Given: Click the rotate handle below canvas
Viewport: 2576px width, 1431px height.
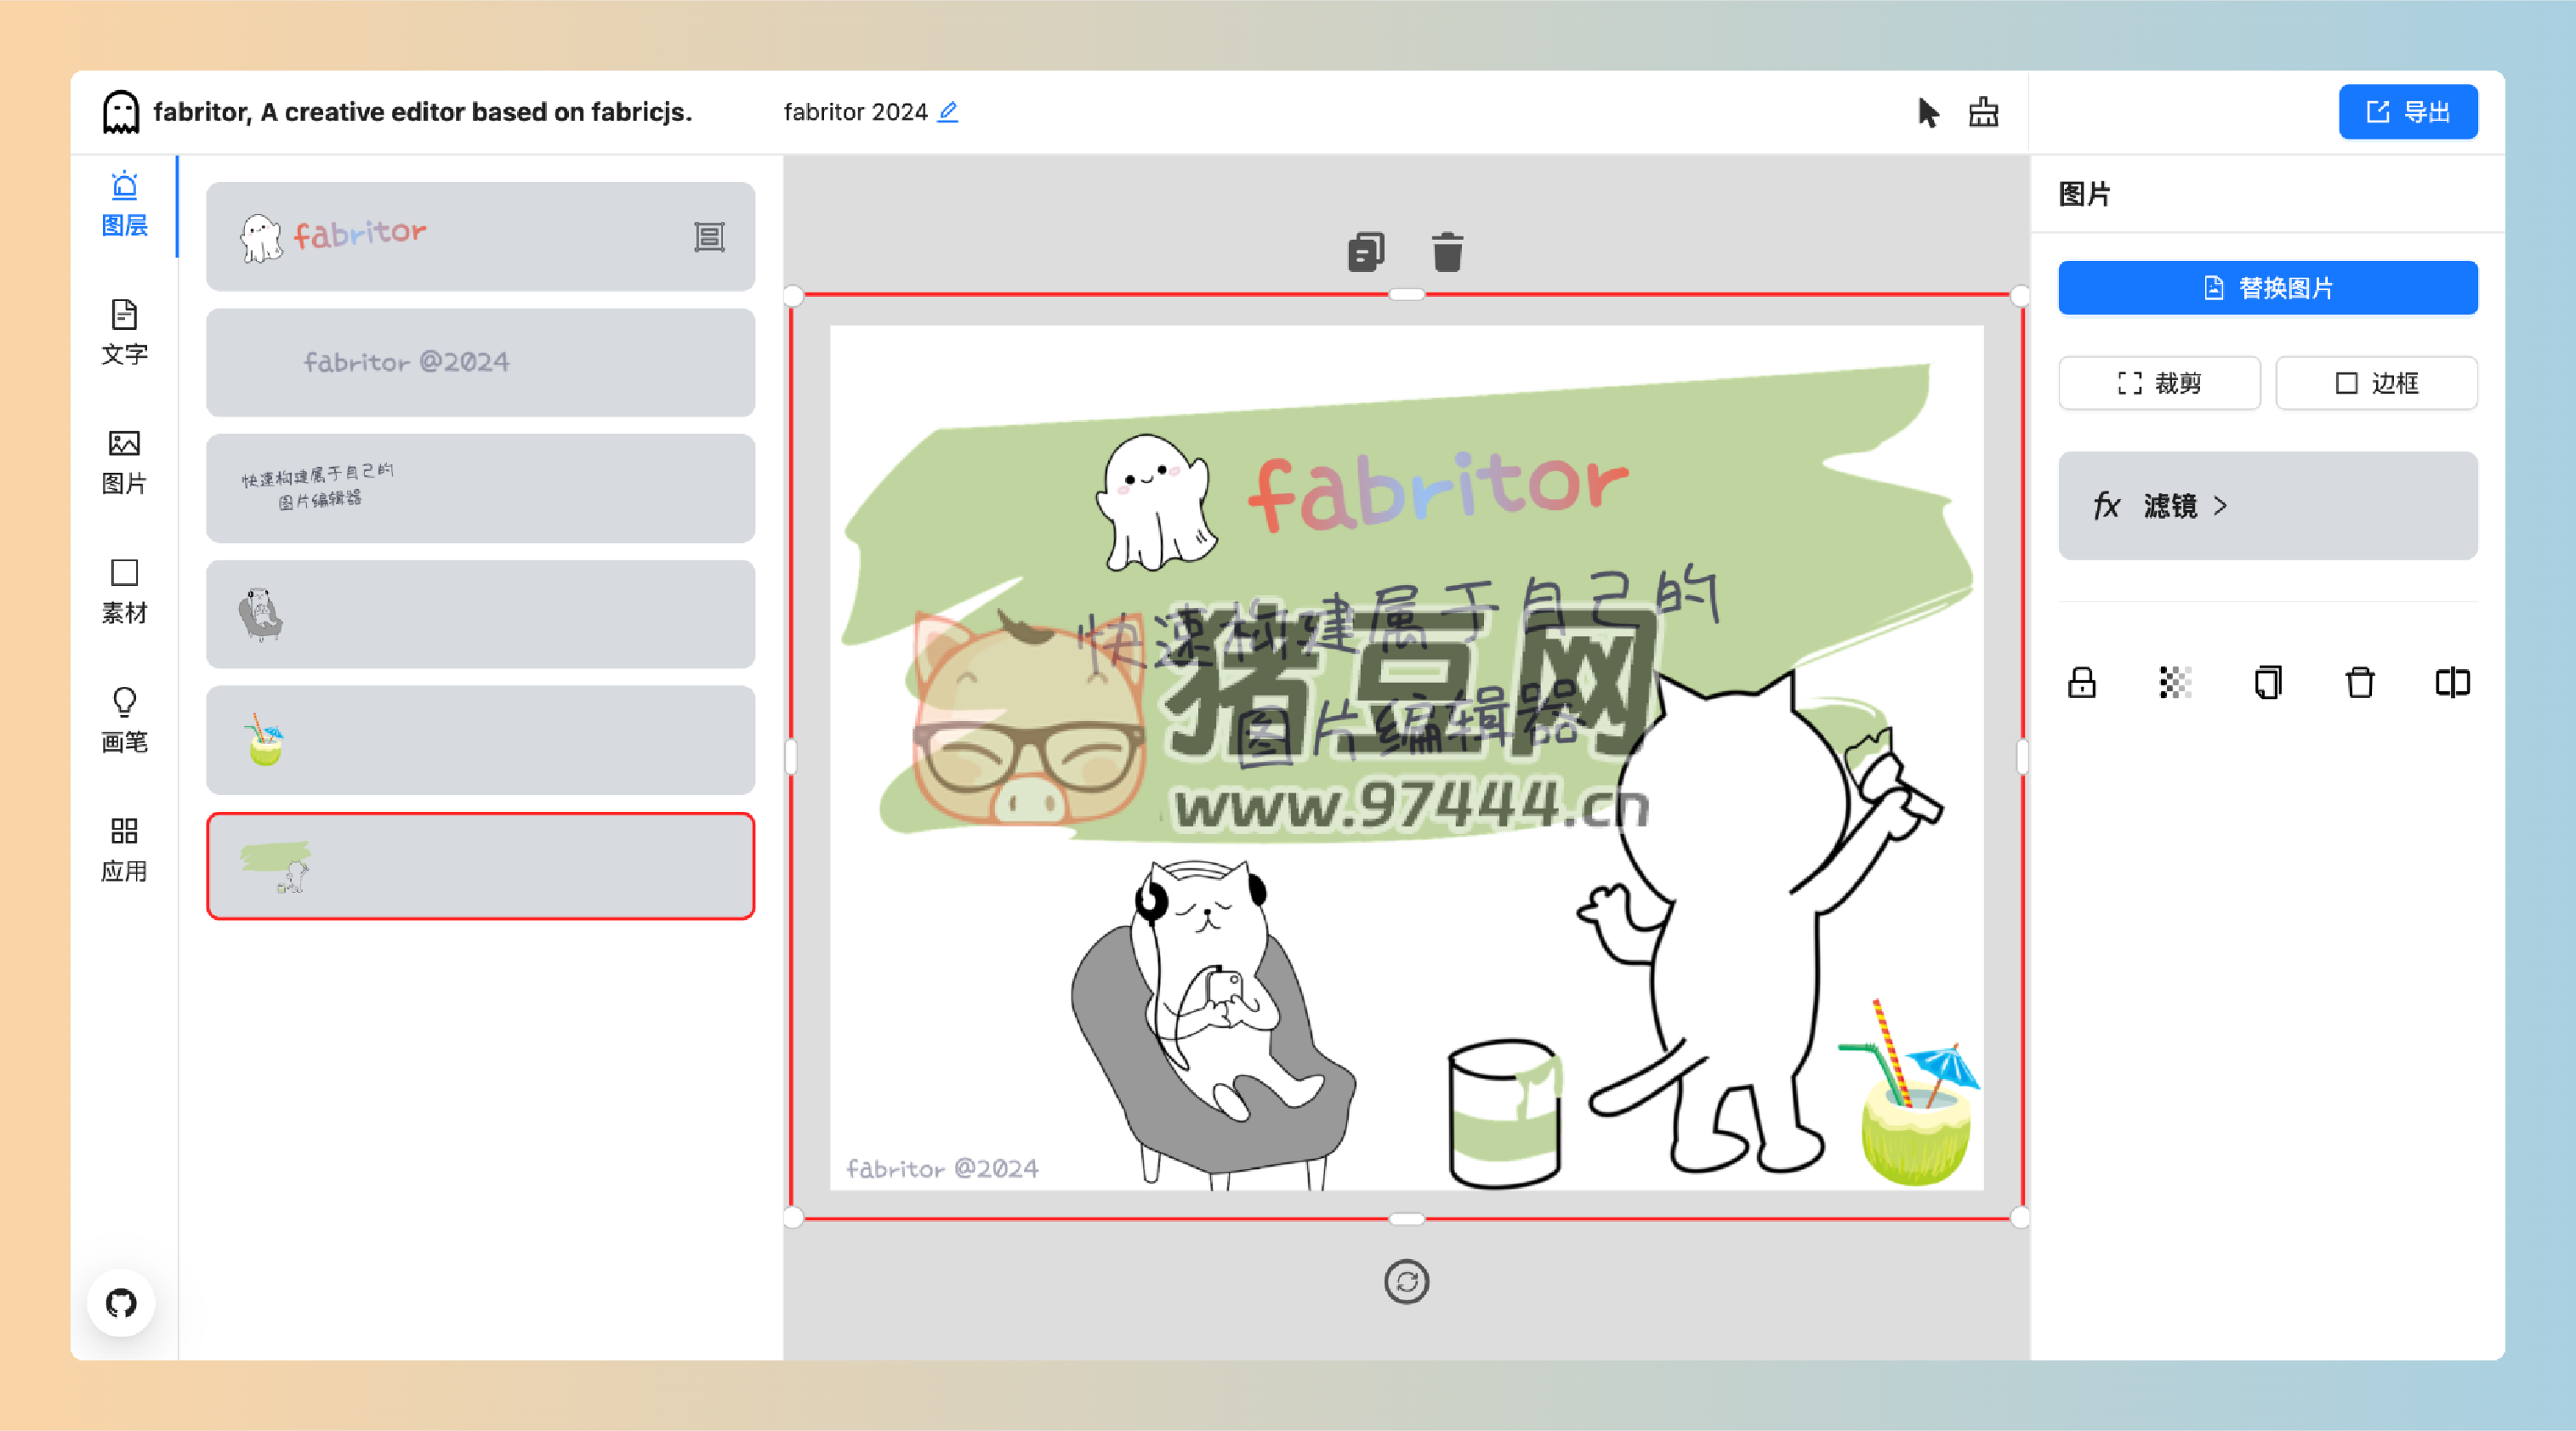Looking at the screenshot, I should 1406,1282.
